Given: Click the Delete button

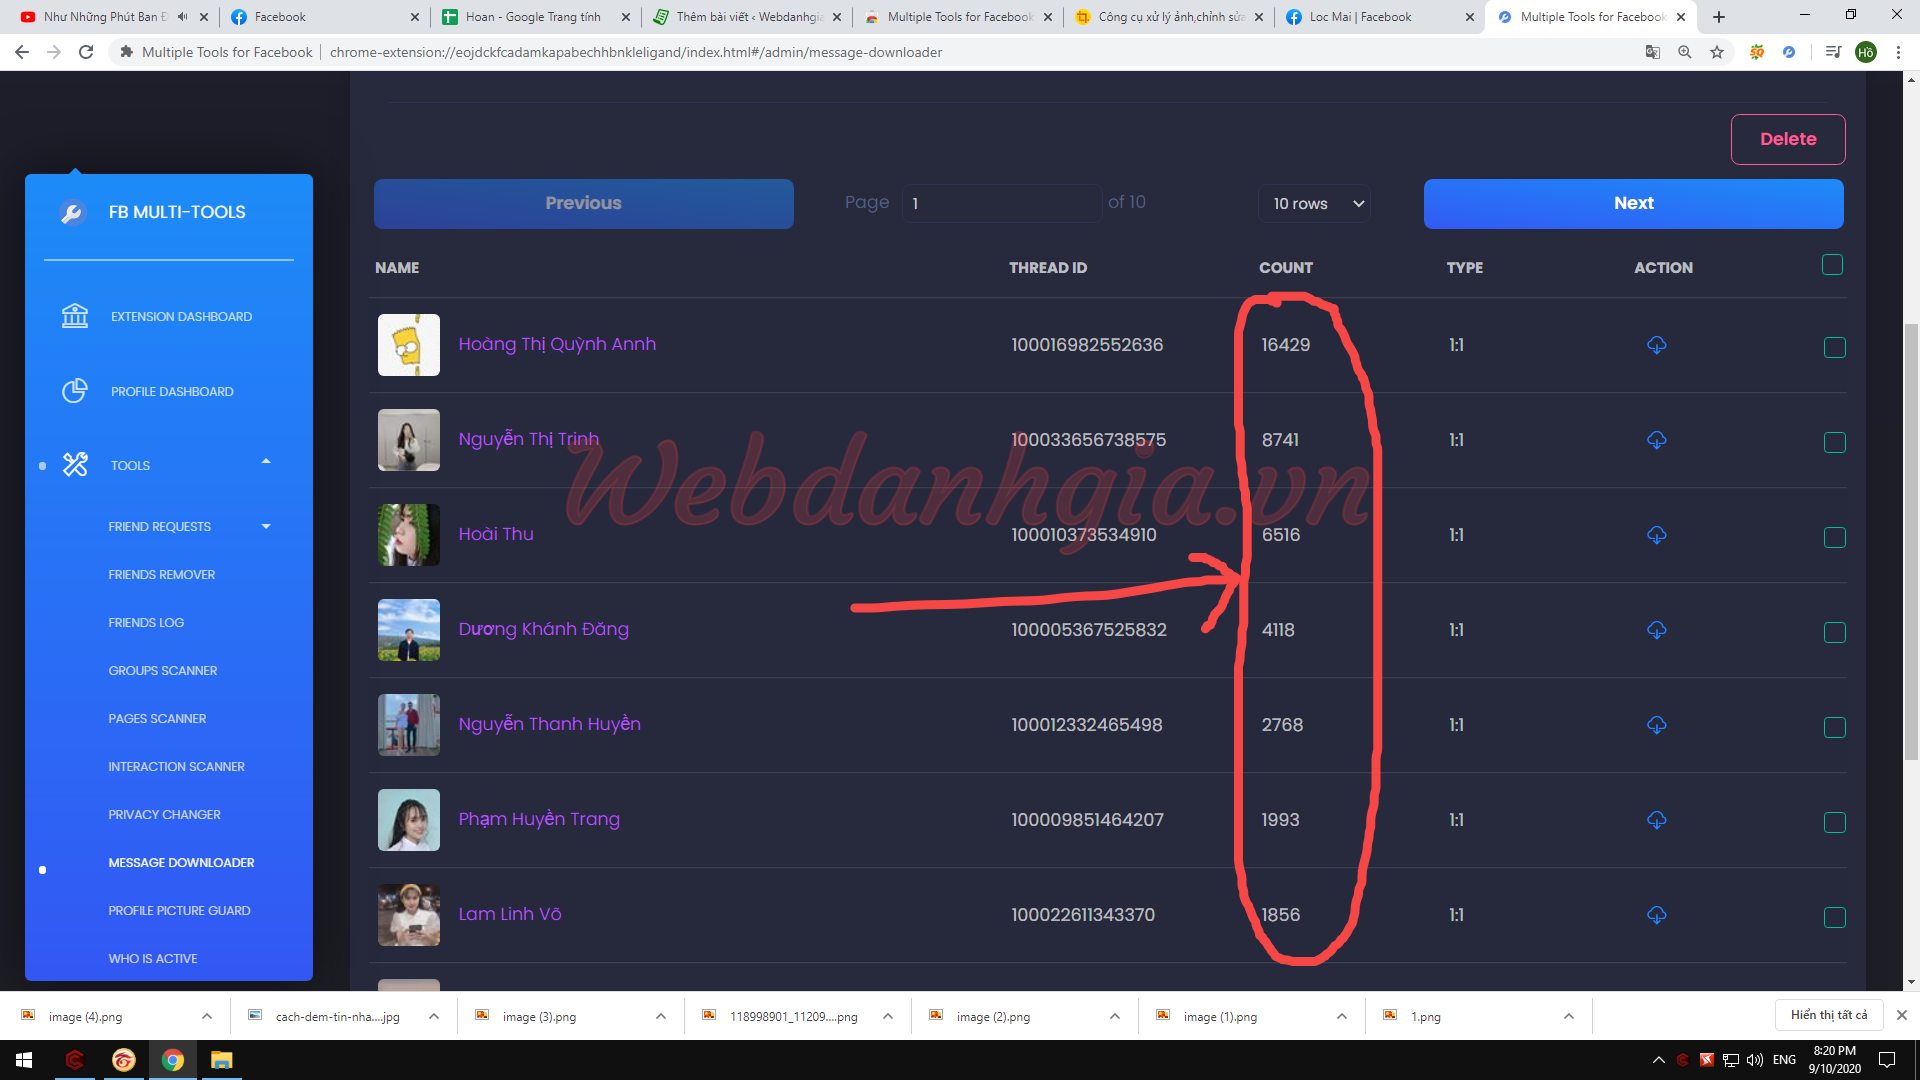Looking at the screenshot, I should point(1788,139).
